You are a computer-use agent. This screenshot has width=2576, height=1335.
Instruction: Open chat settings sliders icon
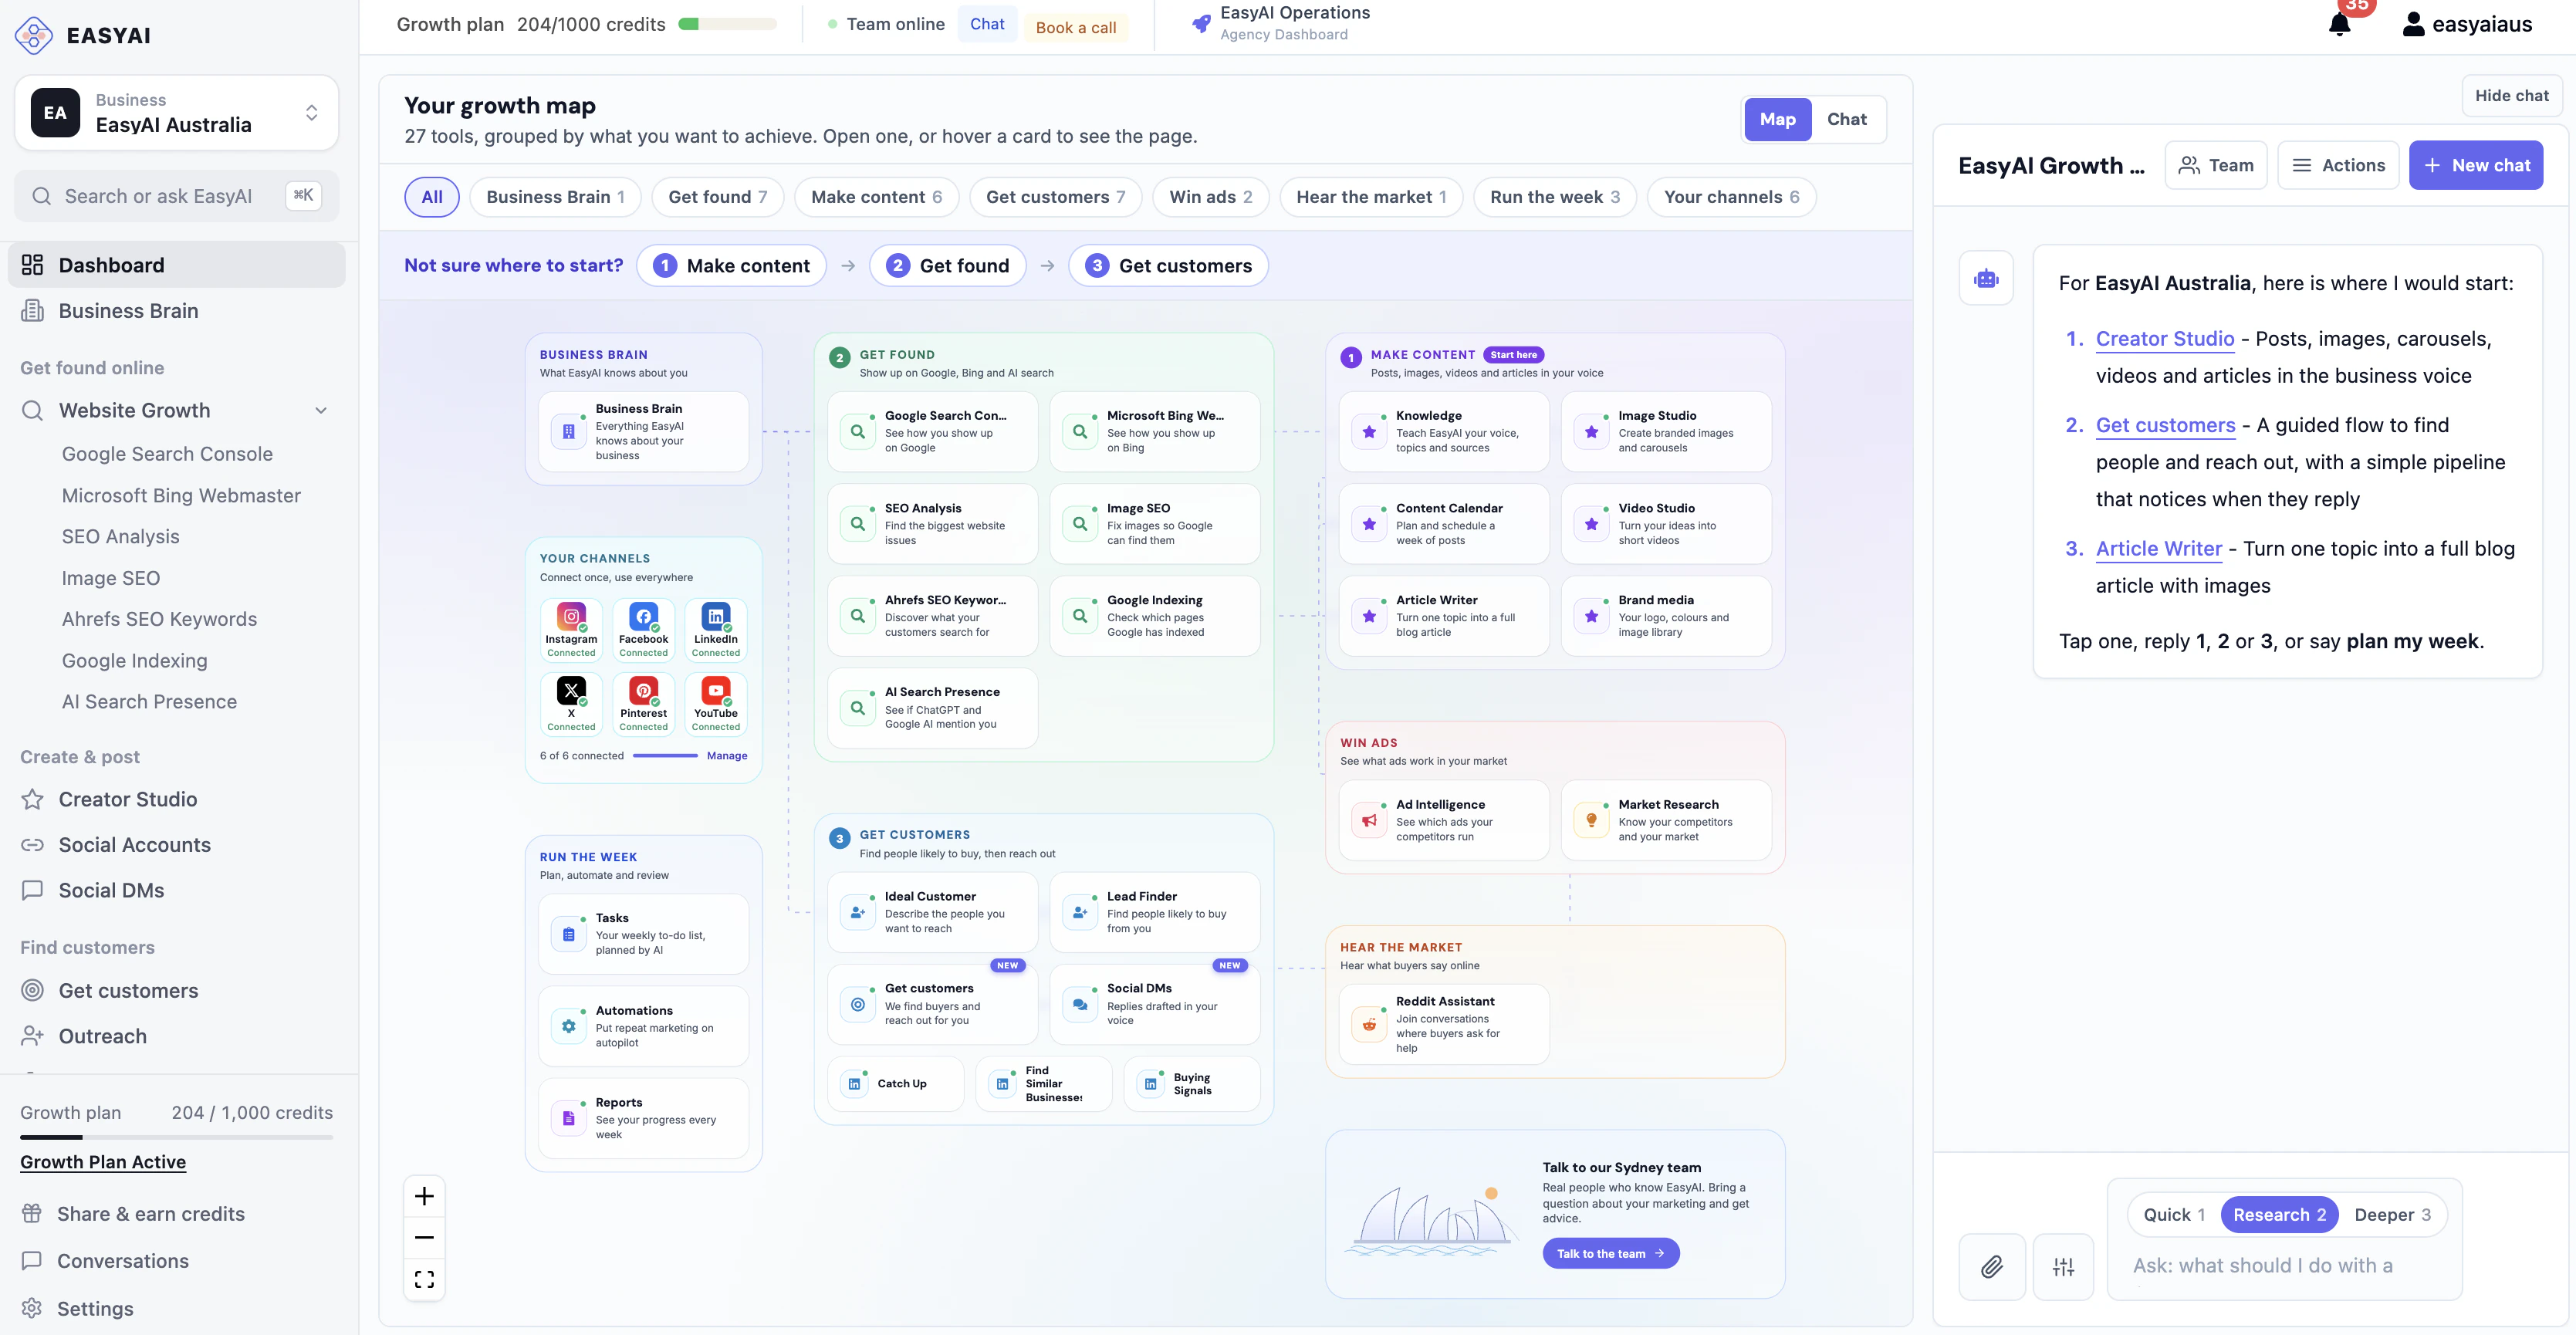2062,1266
